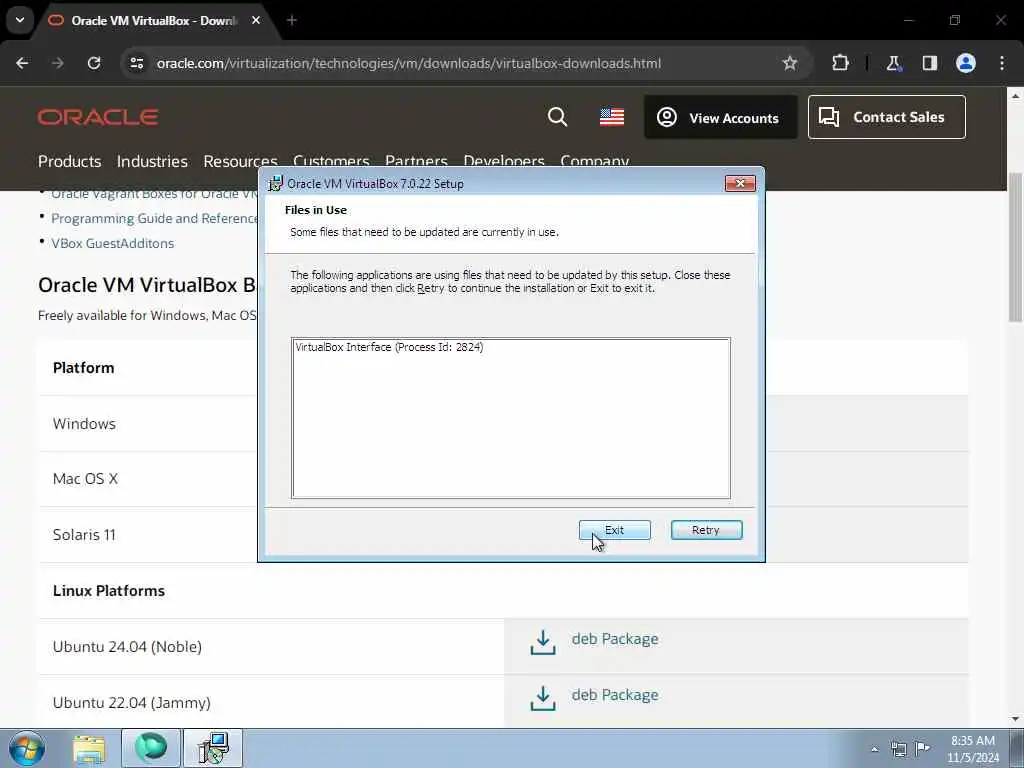Open the tab search dropdown arrow

coord(20,20)
